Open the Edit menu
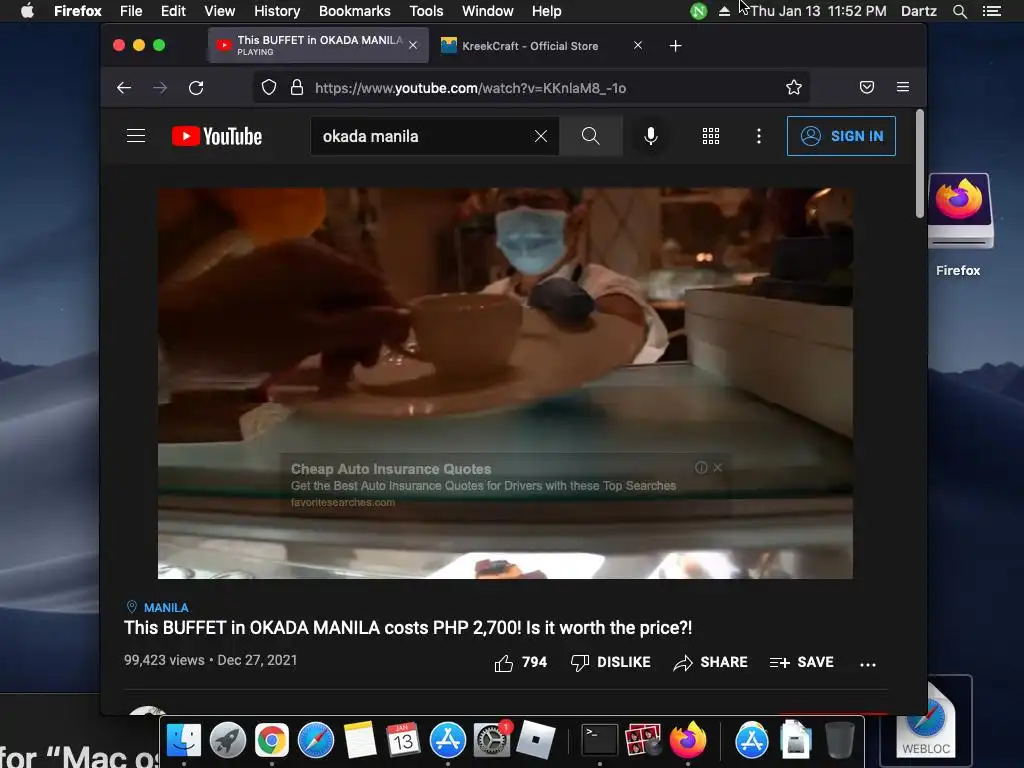This screenshot has width=1024, height=768. [x=173, y=11]
